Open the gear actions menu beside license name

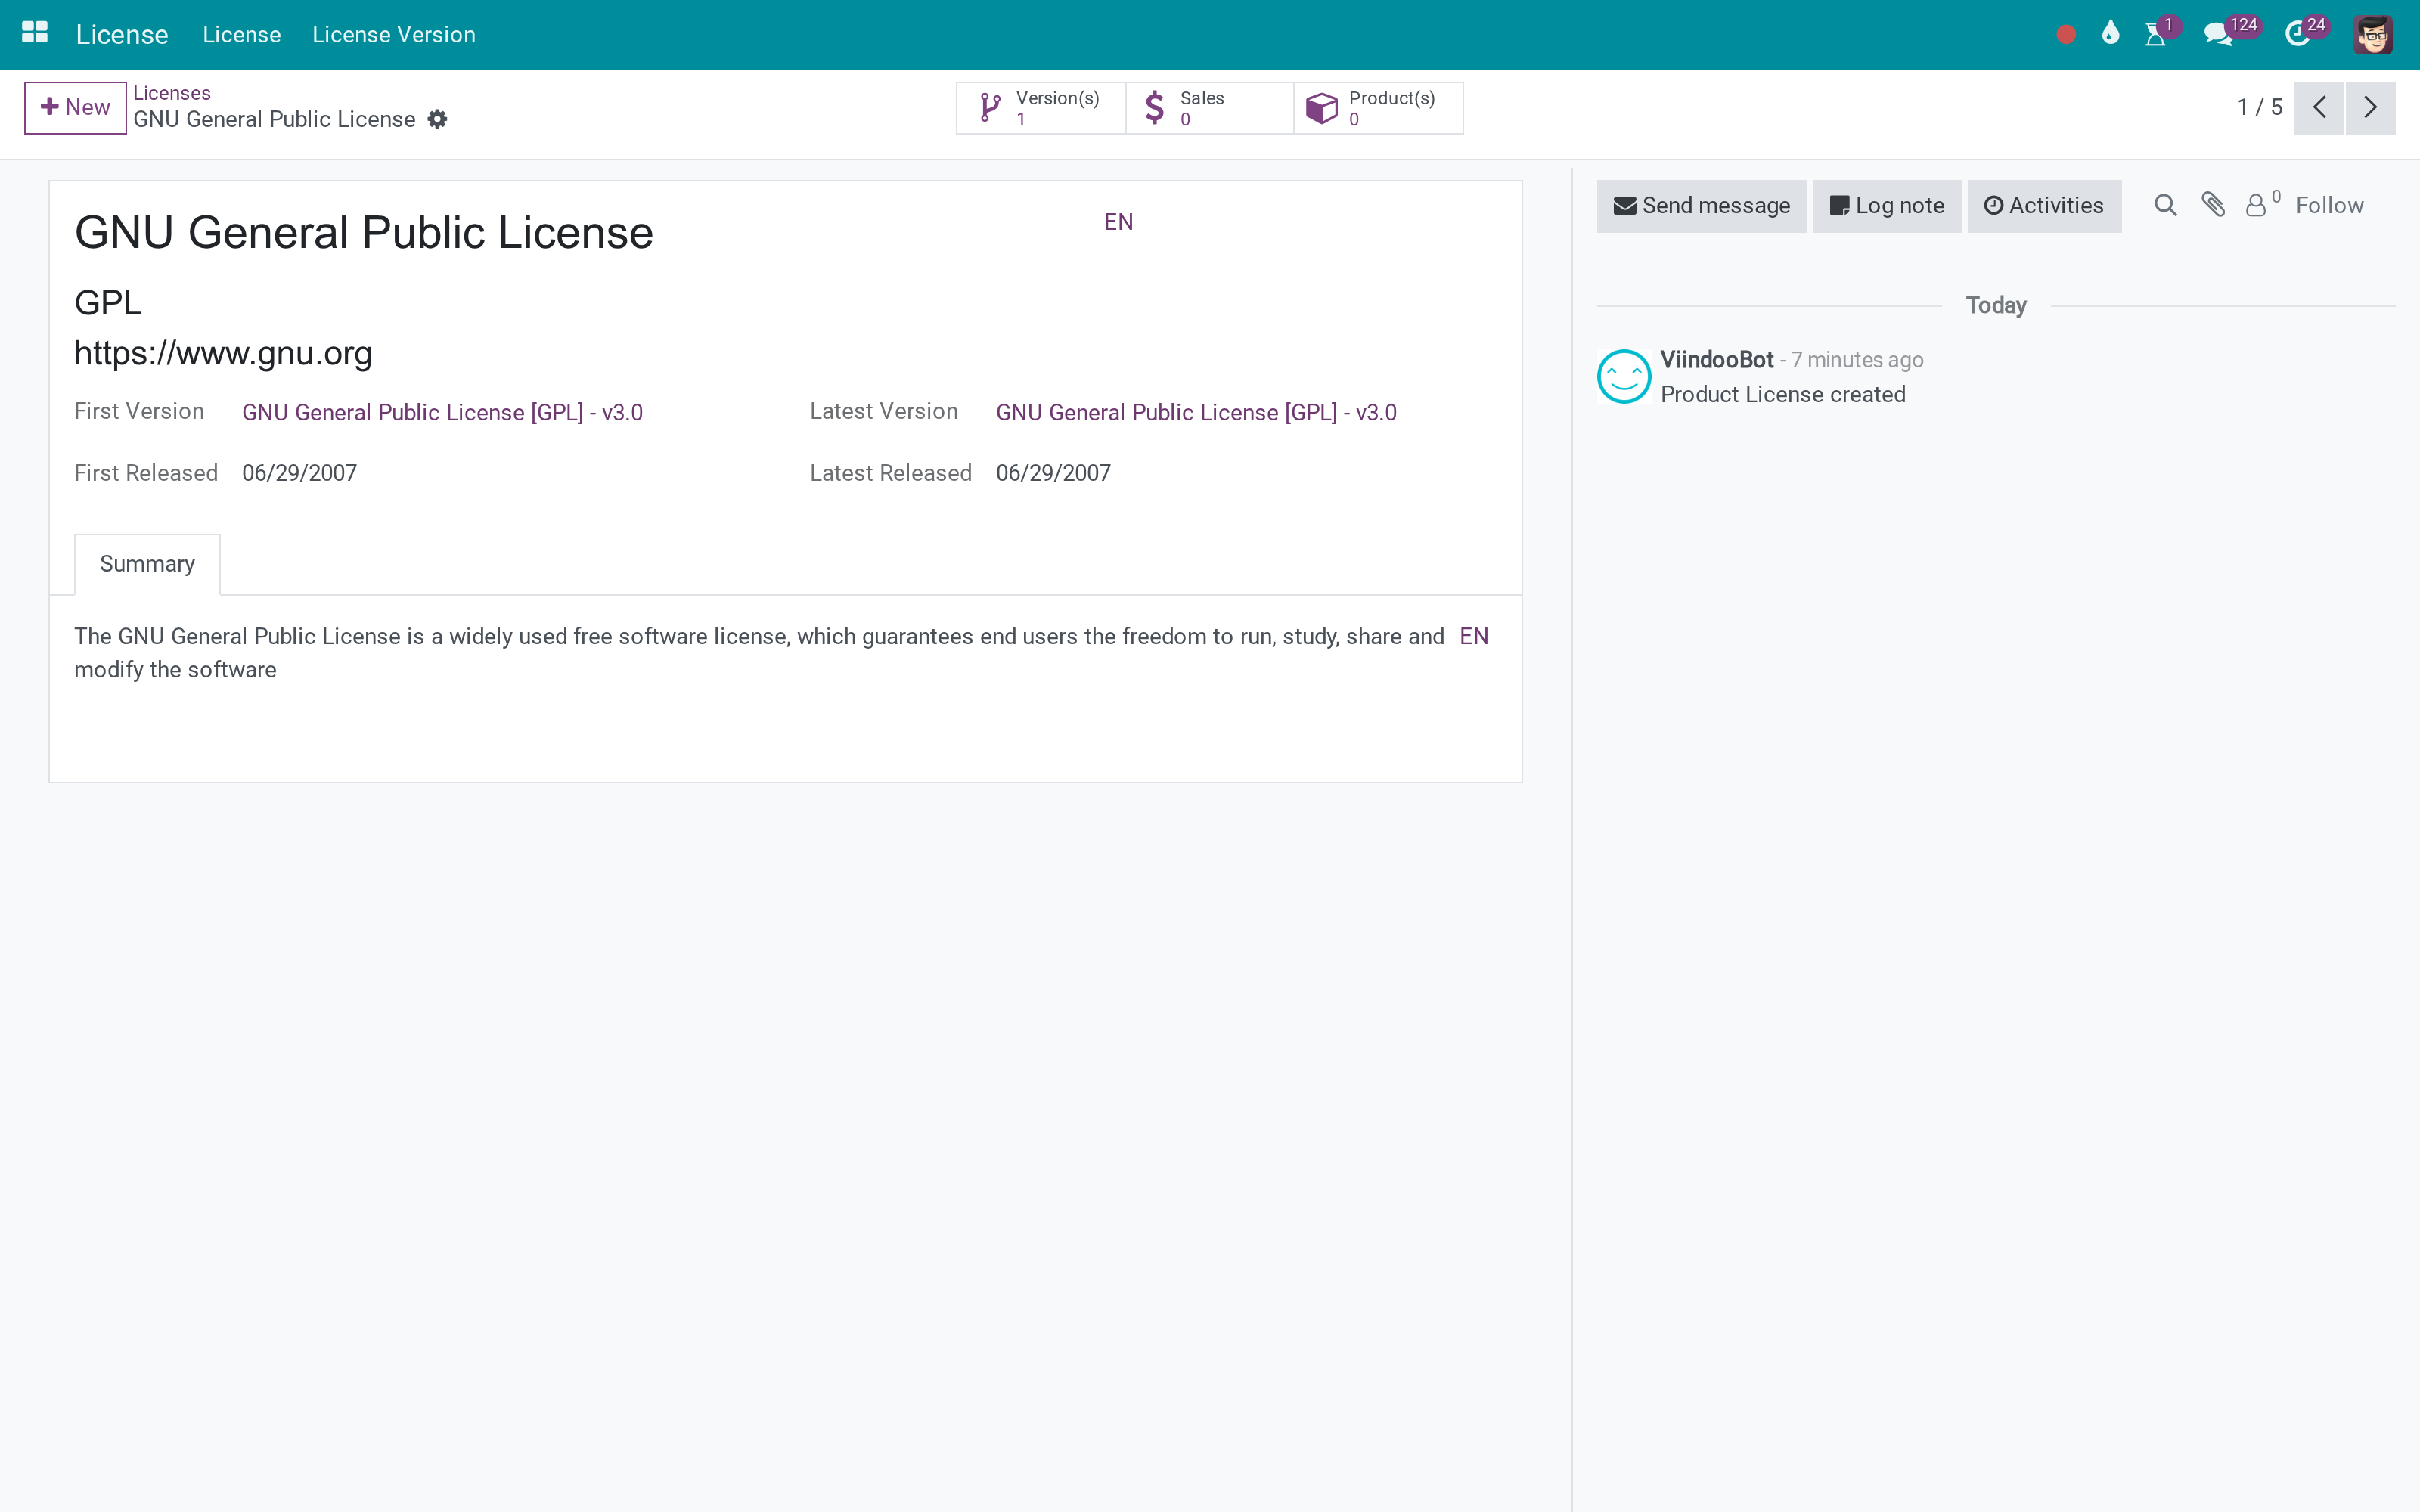tap(437, 119)
